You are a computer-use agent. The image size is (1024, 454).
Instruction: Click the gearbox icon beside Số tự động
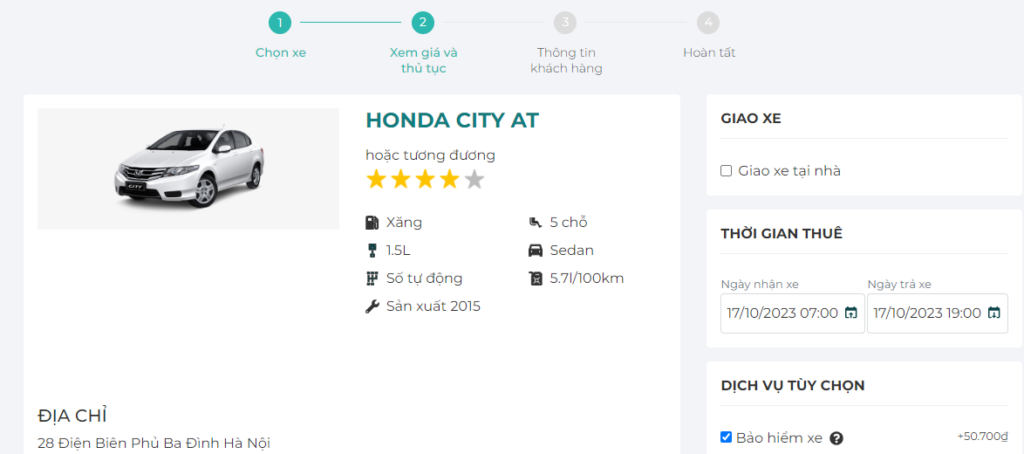point(372,278)
